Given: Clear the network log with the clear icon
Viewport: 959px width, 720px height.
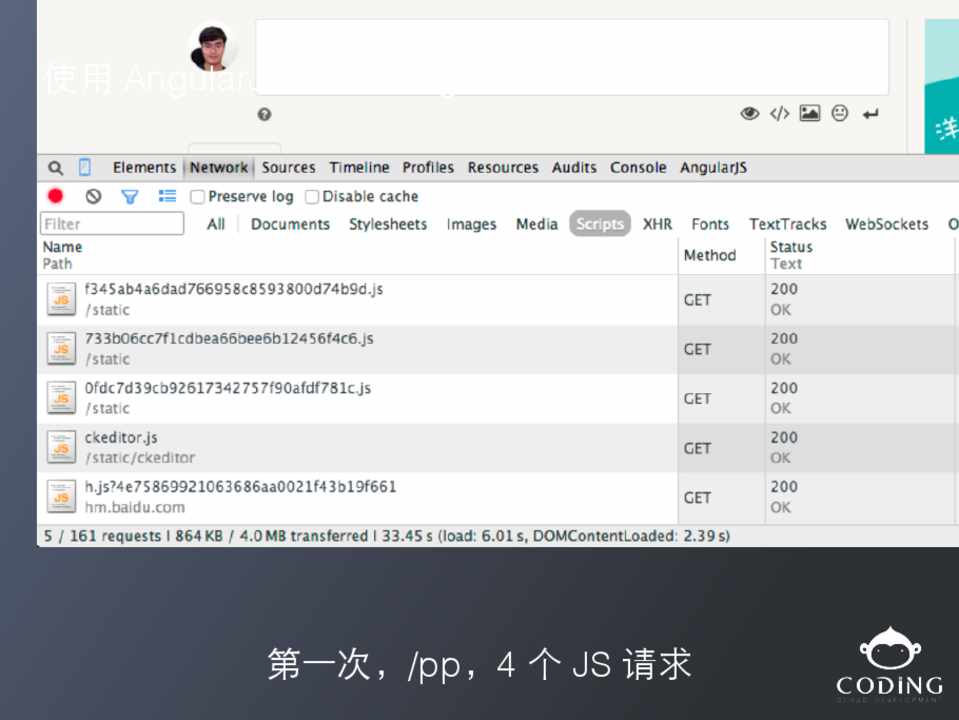Looking at the screenshot, I should point(93,196).
